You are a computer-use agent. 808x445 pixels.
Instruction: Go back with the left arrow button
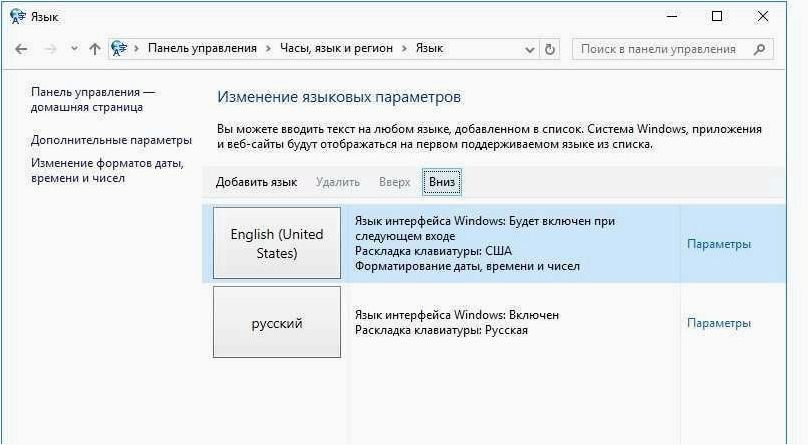click(x=21, y=49)
